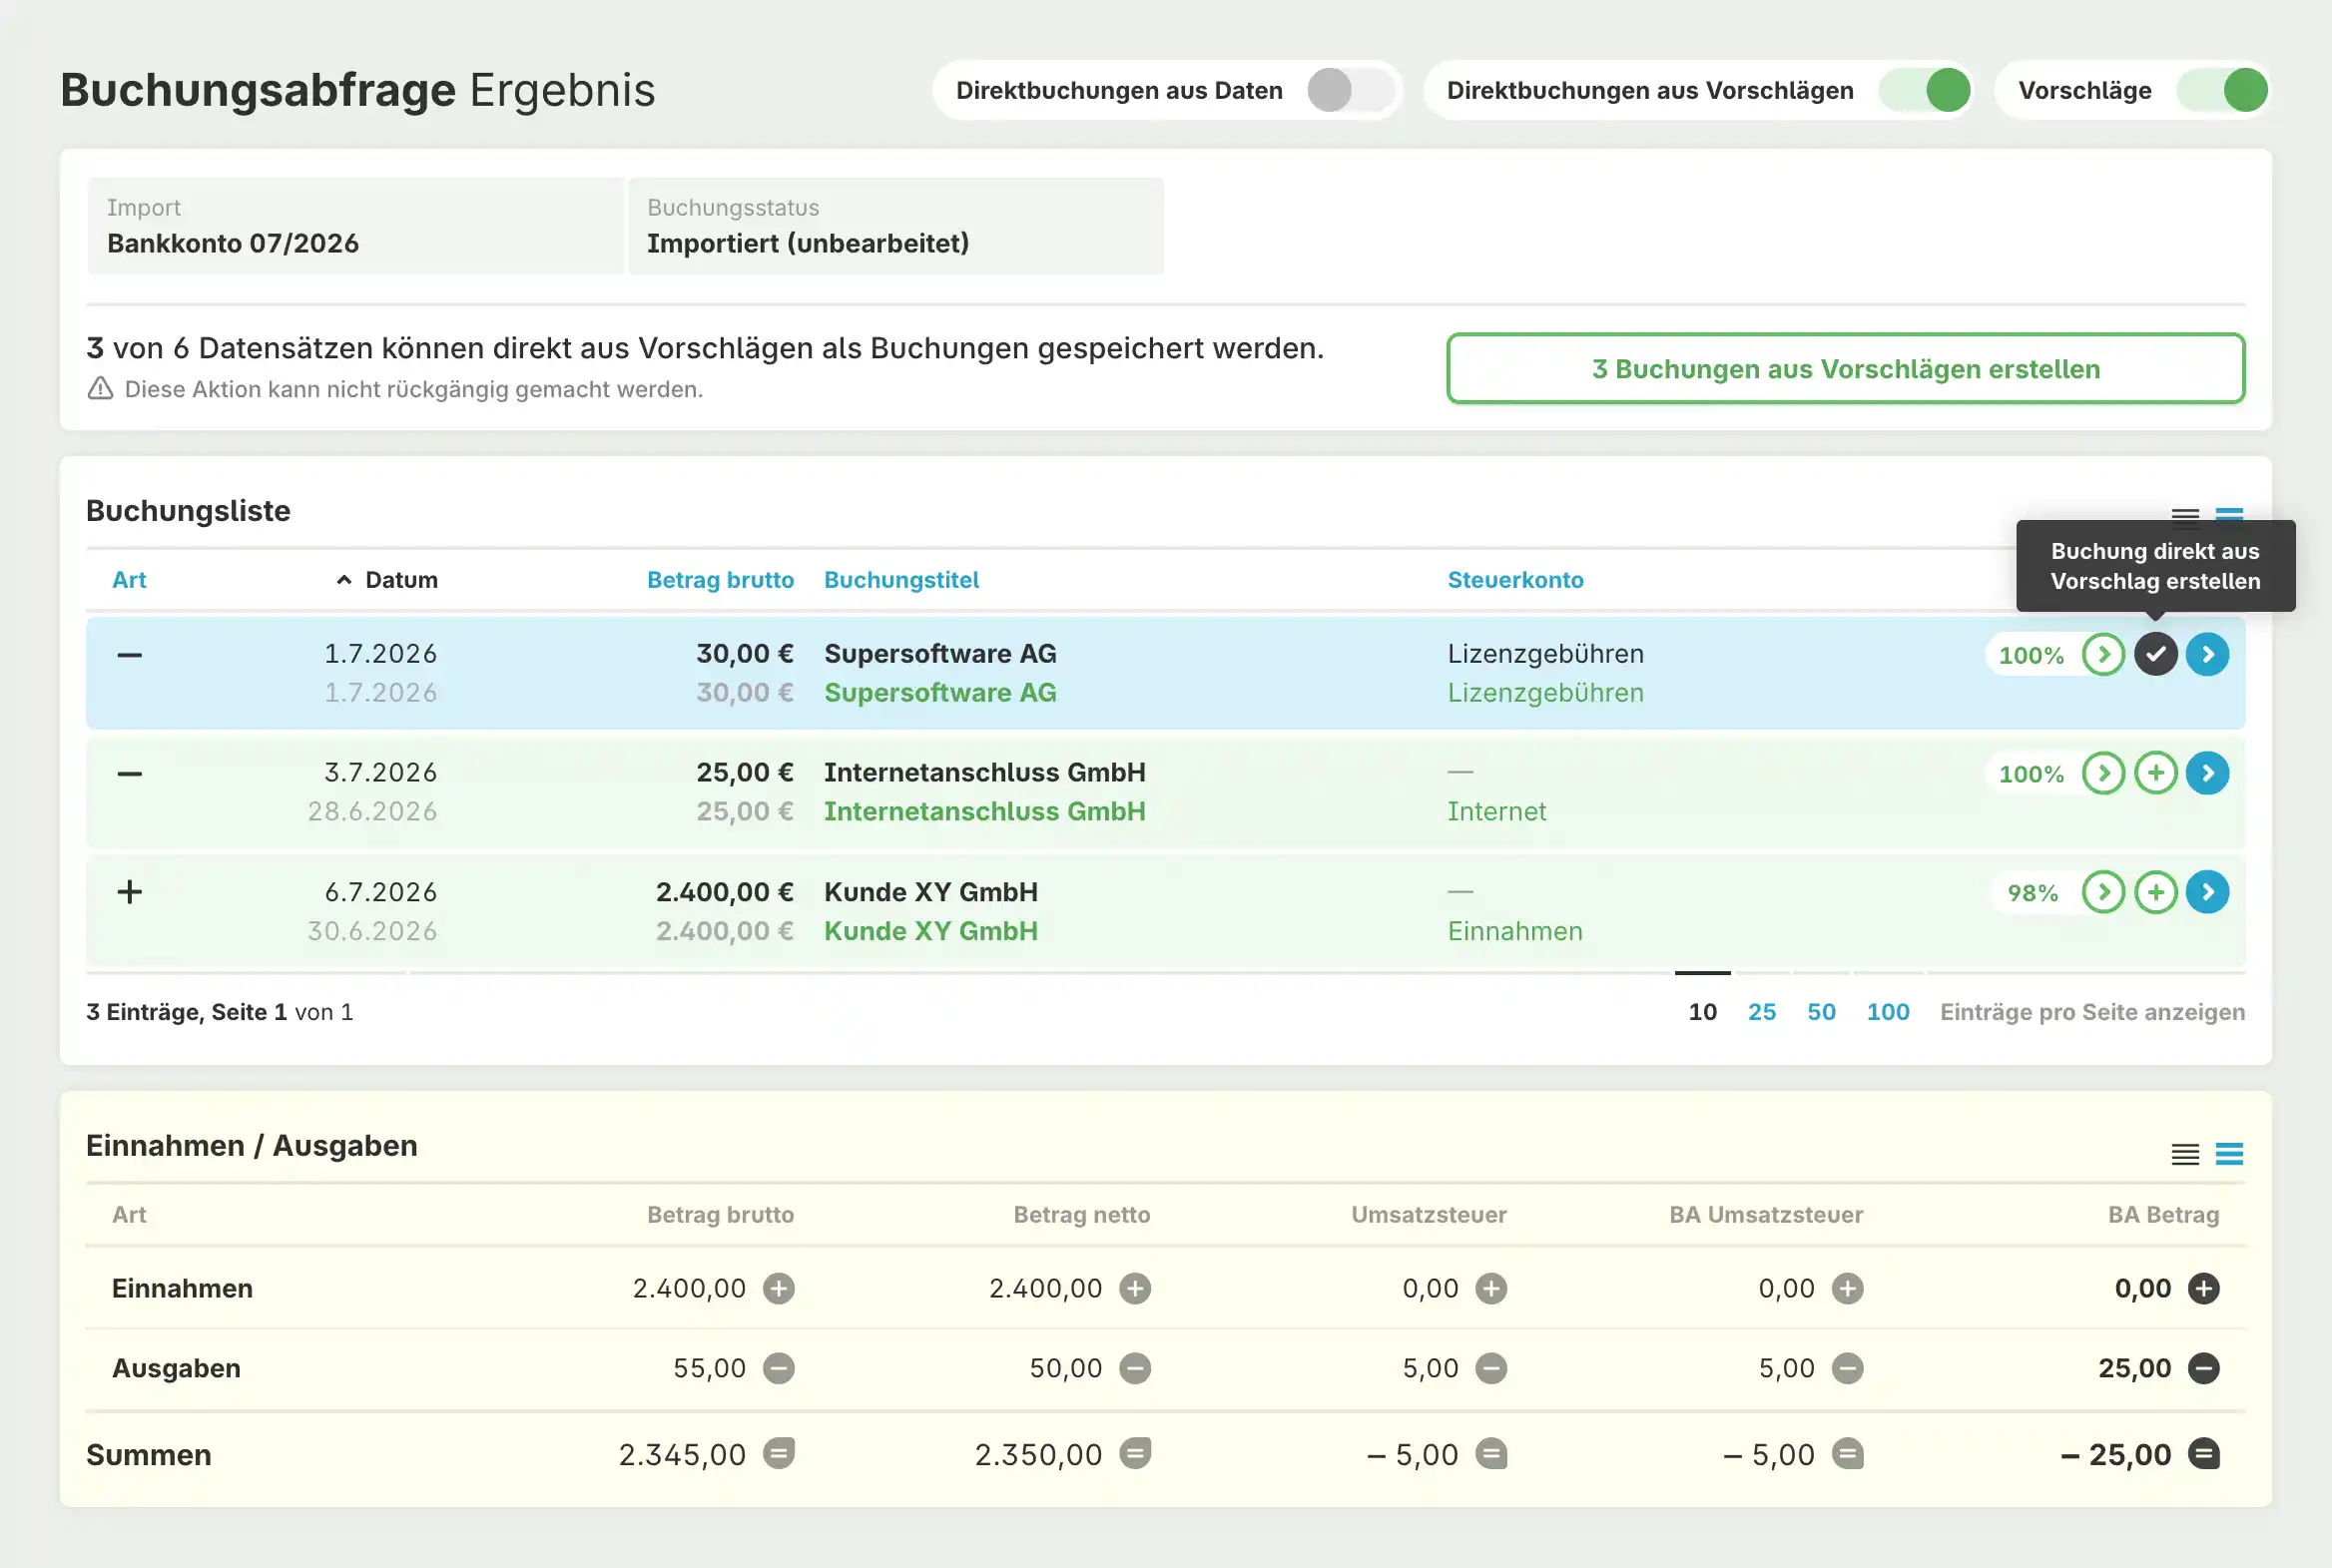Click the plus icon next to Einnahmen Betrag brutto

(779, 1288)
